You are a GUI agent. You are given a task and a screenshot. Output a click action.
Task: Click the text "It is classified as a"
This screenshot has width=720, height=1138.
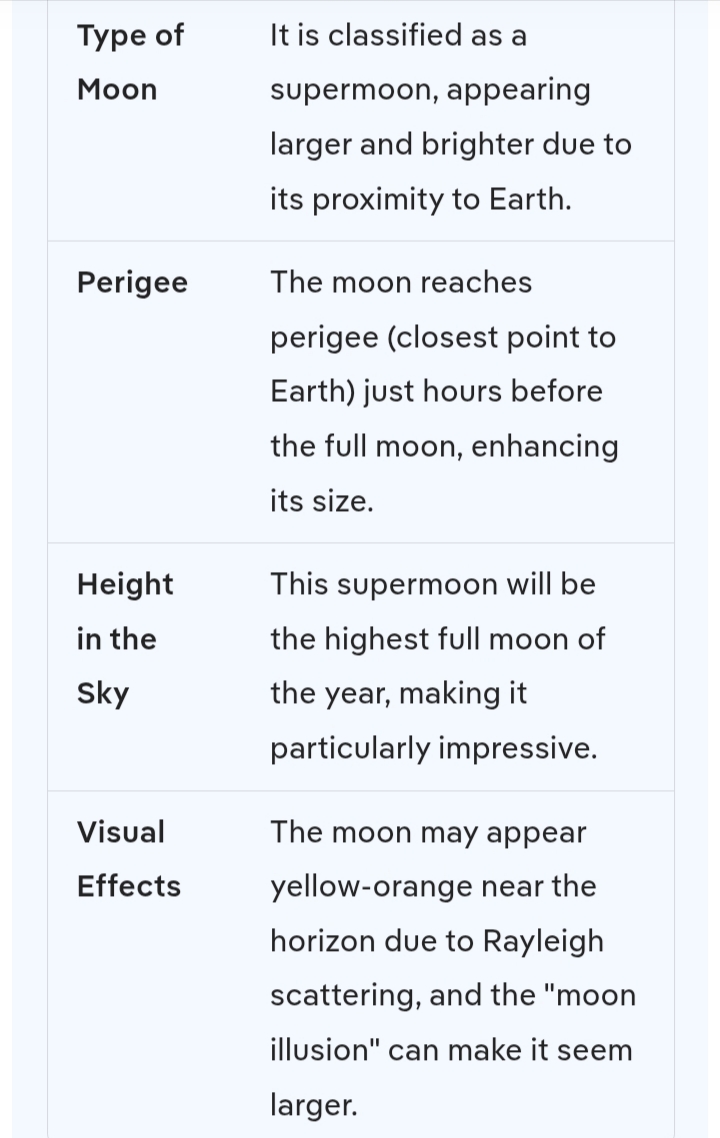(398, 35)
